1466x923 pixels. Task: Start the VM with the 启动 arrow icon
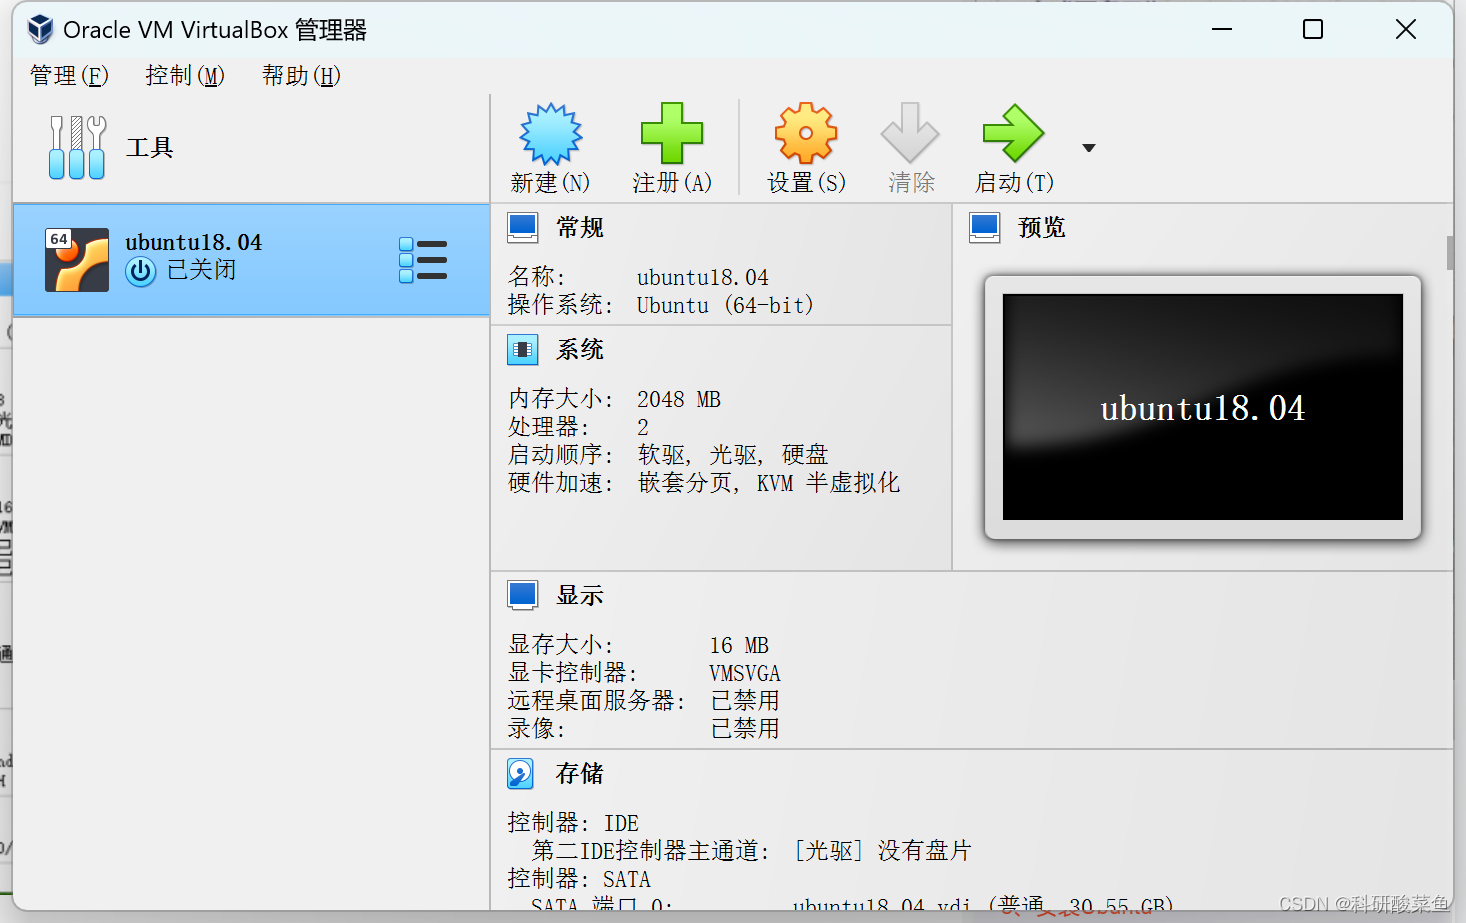1012,133
